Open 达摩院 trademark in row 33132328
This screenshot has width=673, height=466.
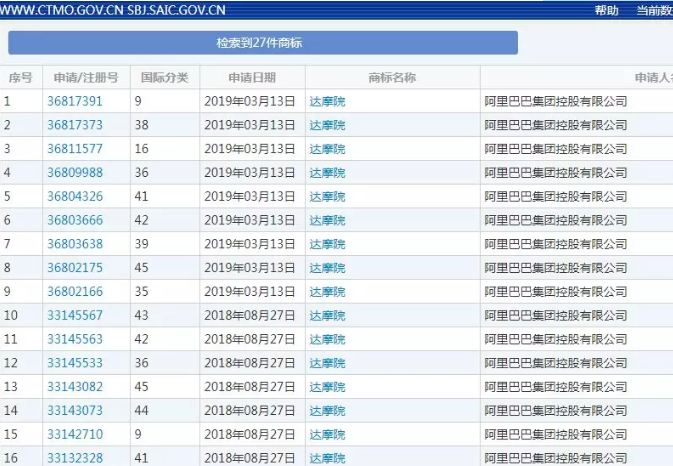327,458
